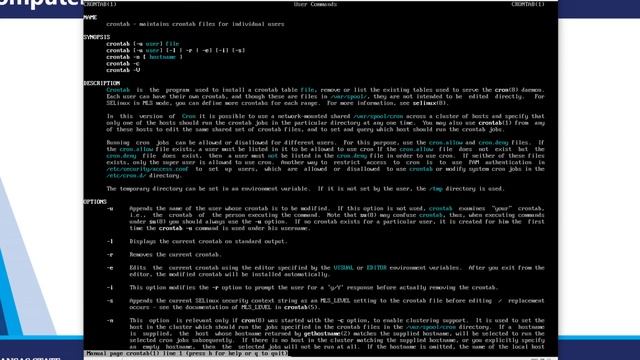This screenshot has height=360, width=640.
Task: Click the /etc/cron.d/ directory path
Action: tap(126, 176)
